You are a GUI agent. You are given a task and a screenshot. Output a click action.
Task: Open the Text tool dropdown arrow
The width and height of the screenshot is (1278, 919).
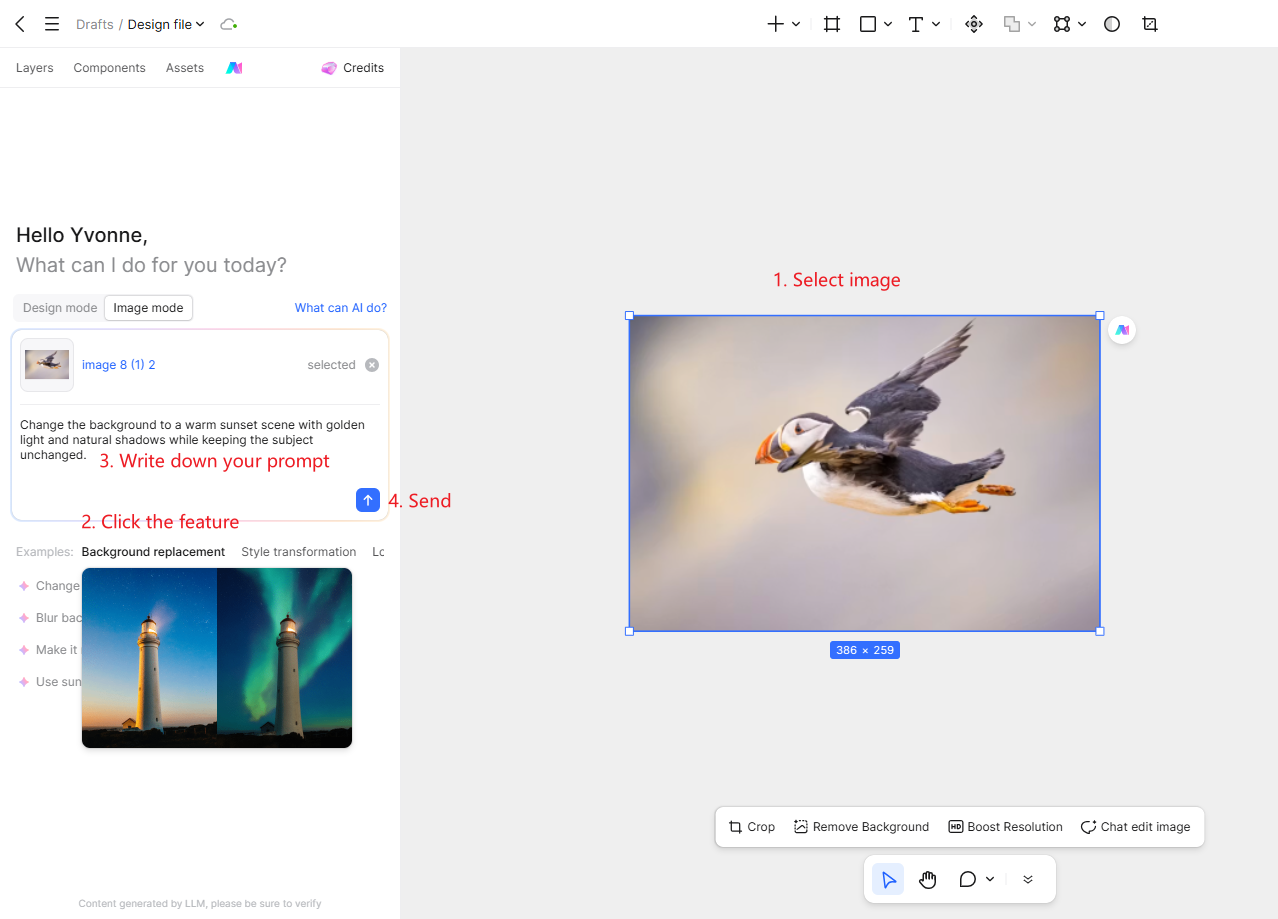936,24
